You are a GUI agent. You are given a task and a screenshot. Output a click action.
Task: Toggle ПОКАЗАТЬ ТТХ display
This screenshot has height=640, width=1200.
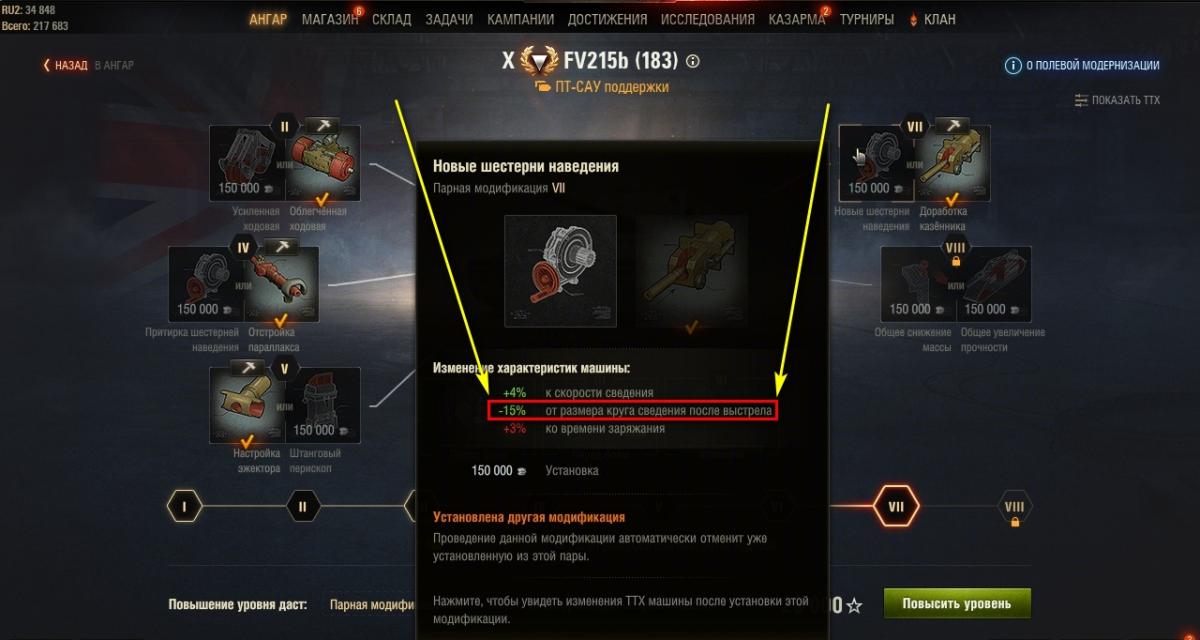click(x=1117, y=100)
